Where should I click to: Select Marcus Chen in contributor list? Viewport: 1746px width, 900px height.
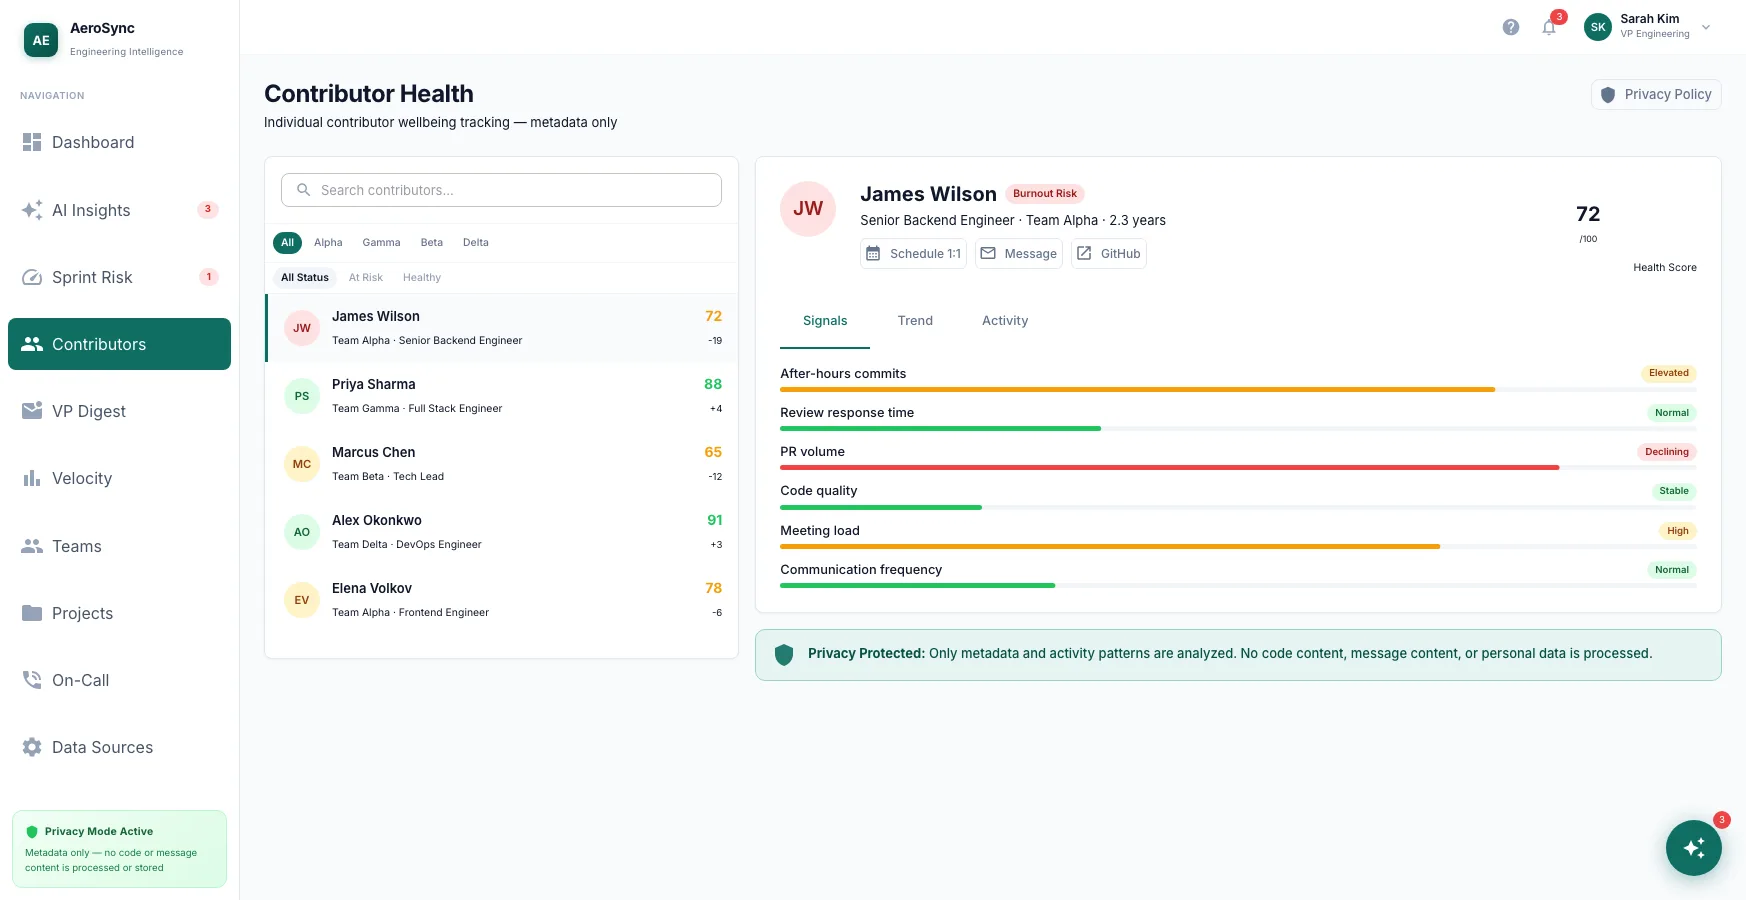click(501, 464)
